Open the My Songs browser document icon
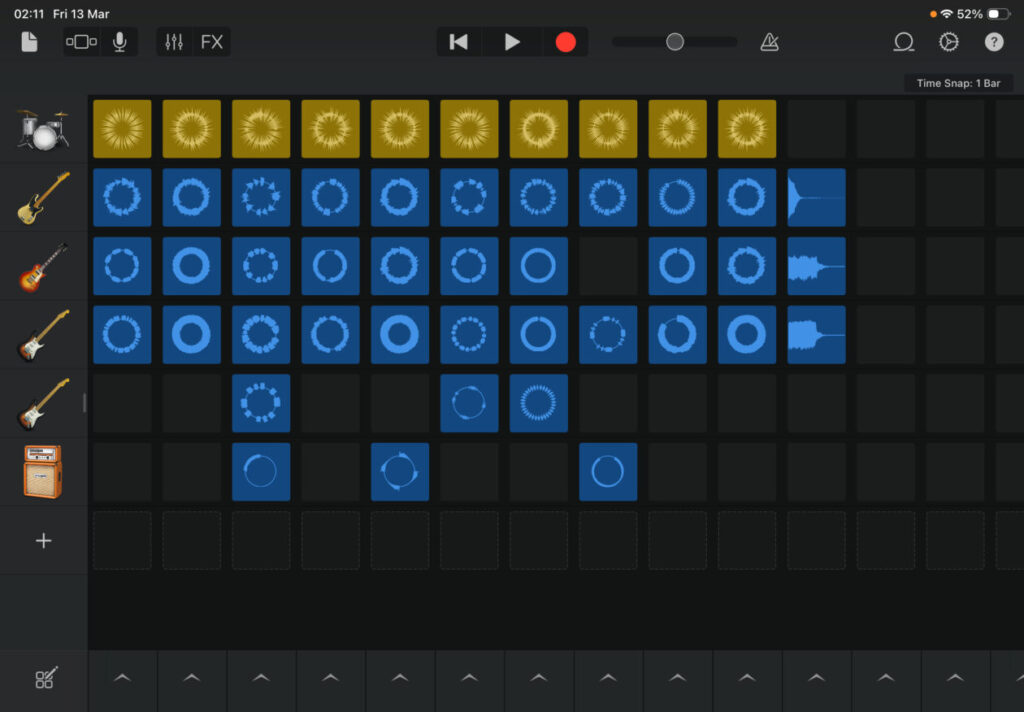Image resolution: width=1024 pixels, height=712 pixels. click(29, 42)
